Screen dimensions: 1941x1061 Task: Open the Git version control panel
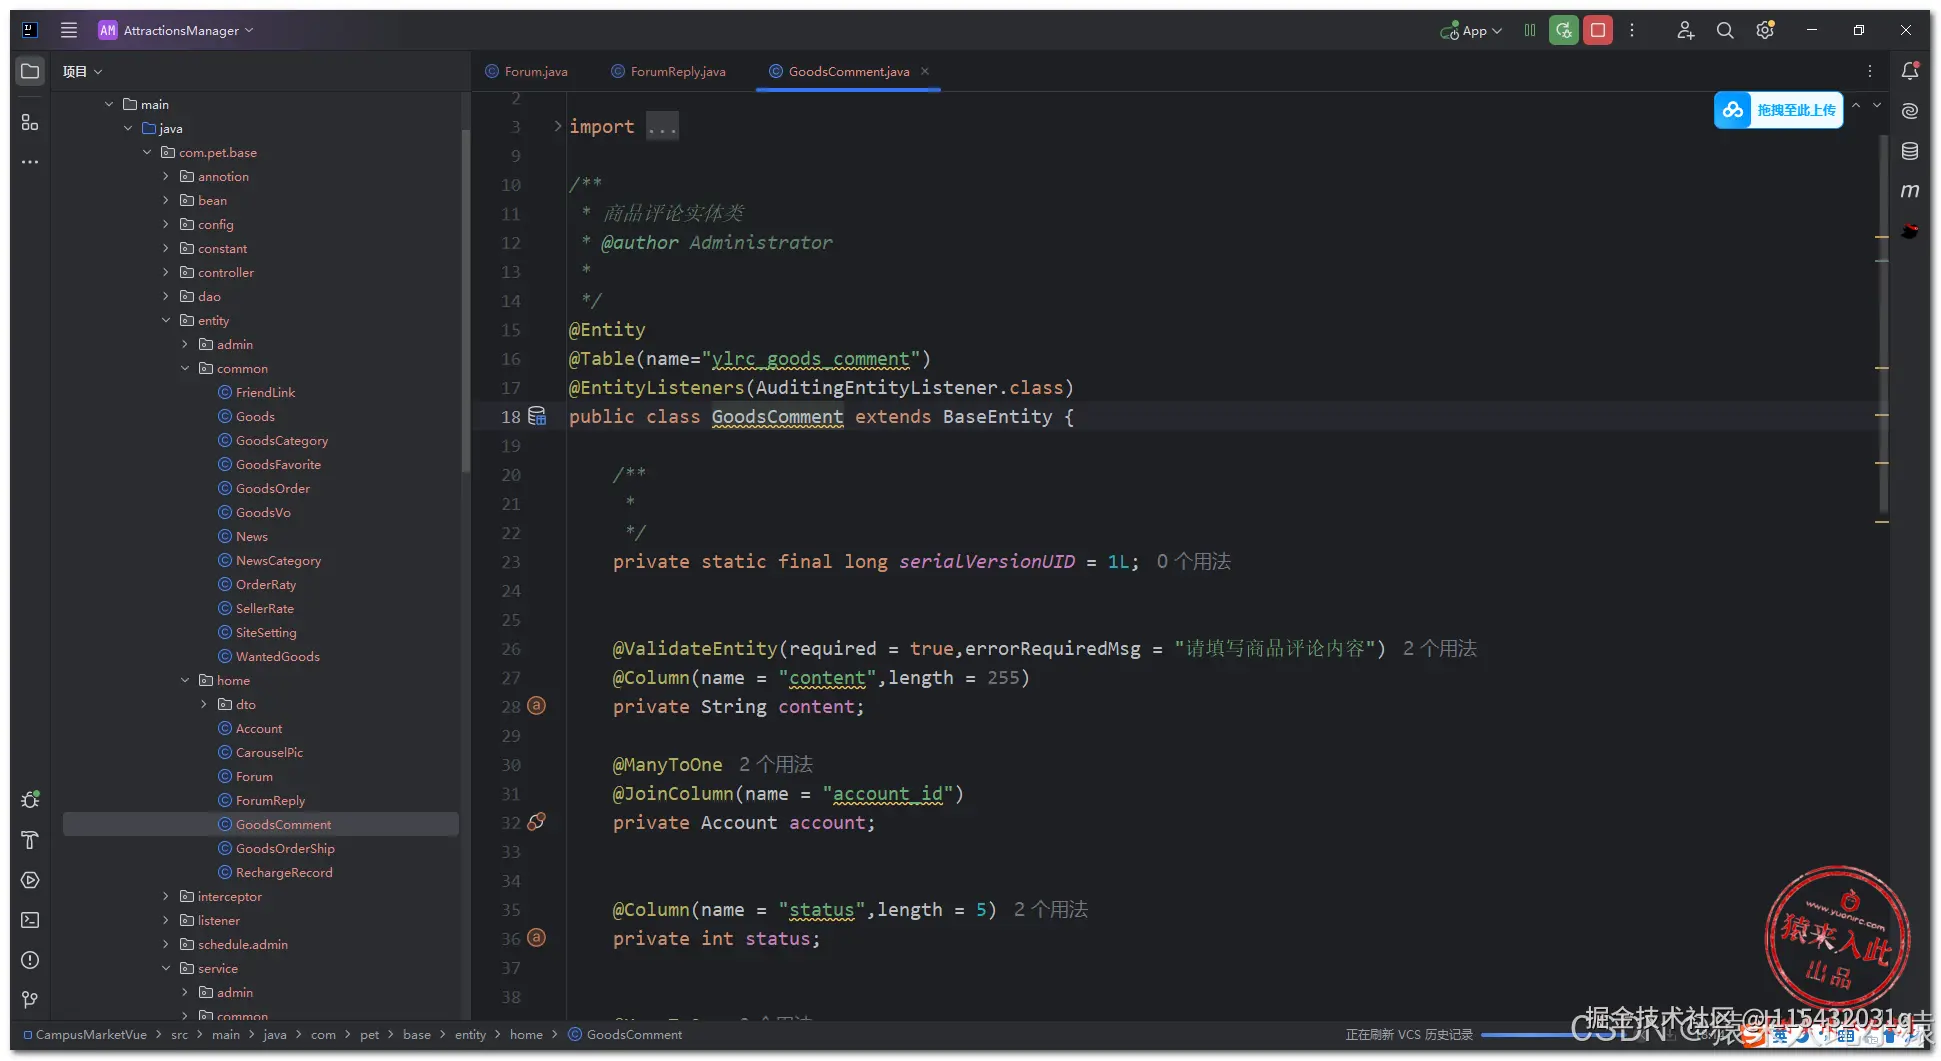30,1000
